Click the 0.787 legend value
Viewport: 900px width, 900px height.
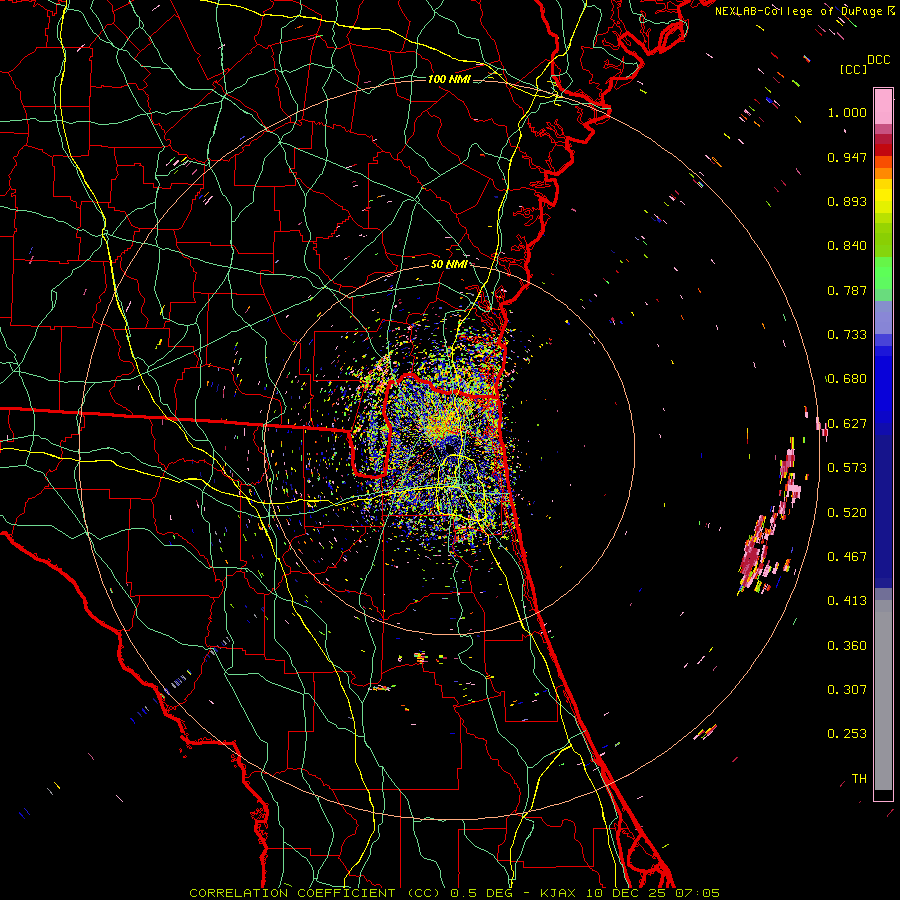coord(847,290)
